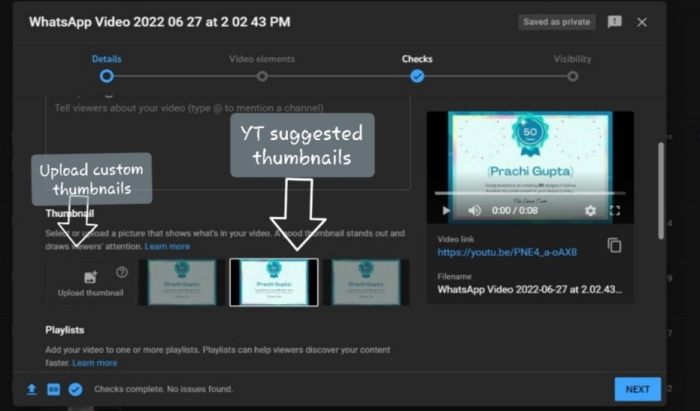The height and width of the screenshot is (411, 700).
Task: Select the highlighted middle suggested thumbnail
Action: [x=274, y=282]
